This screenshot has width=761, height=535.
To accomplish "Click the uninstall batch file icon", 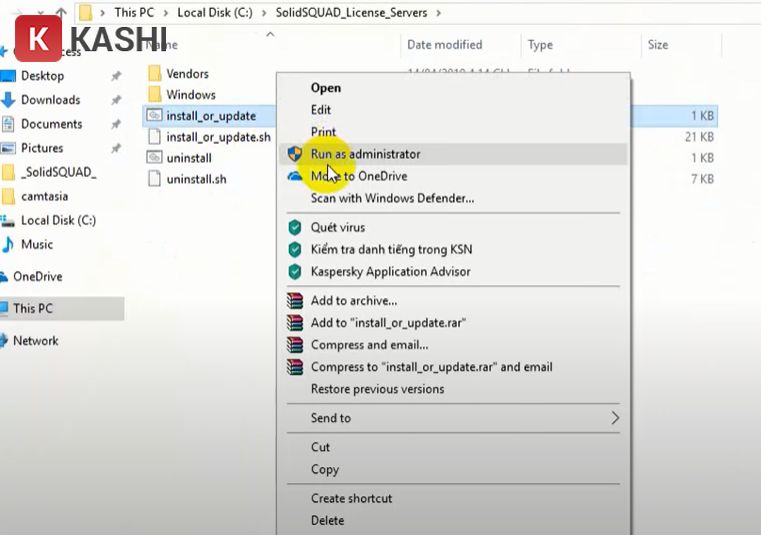I will 154,157.
